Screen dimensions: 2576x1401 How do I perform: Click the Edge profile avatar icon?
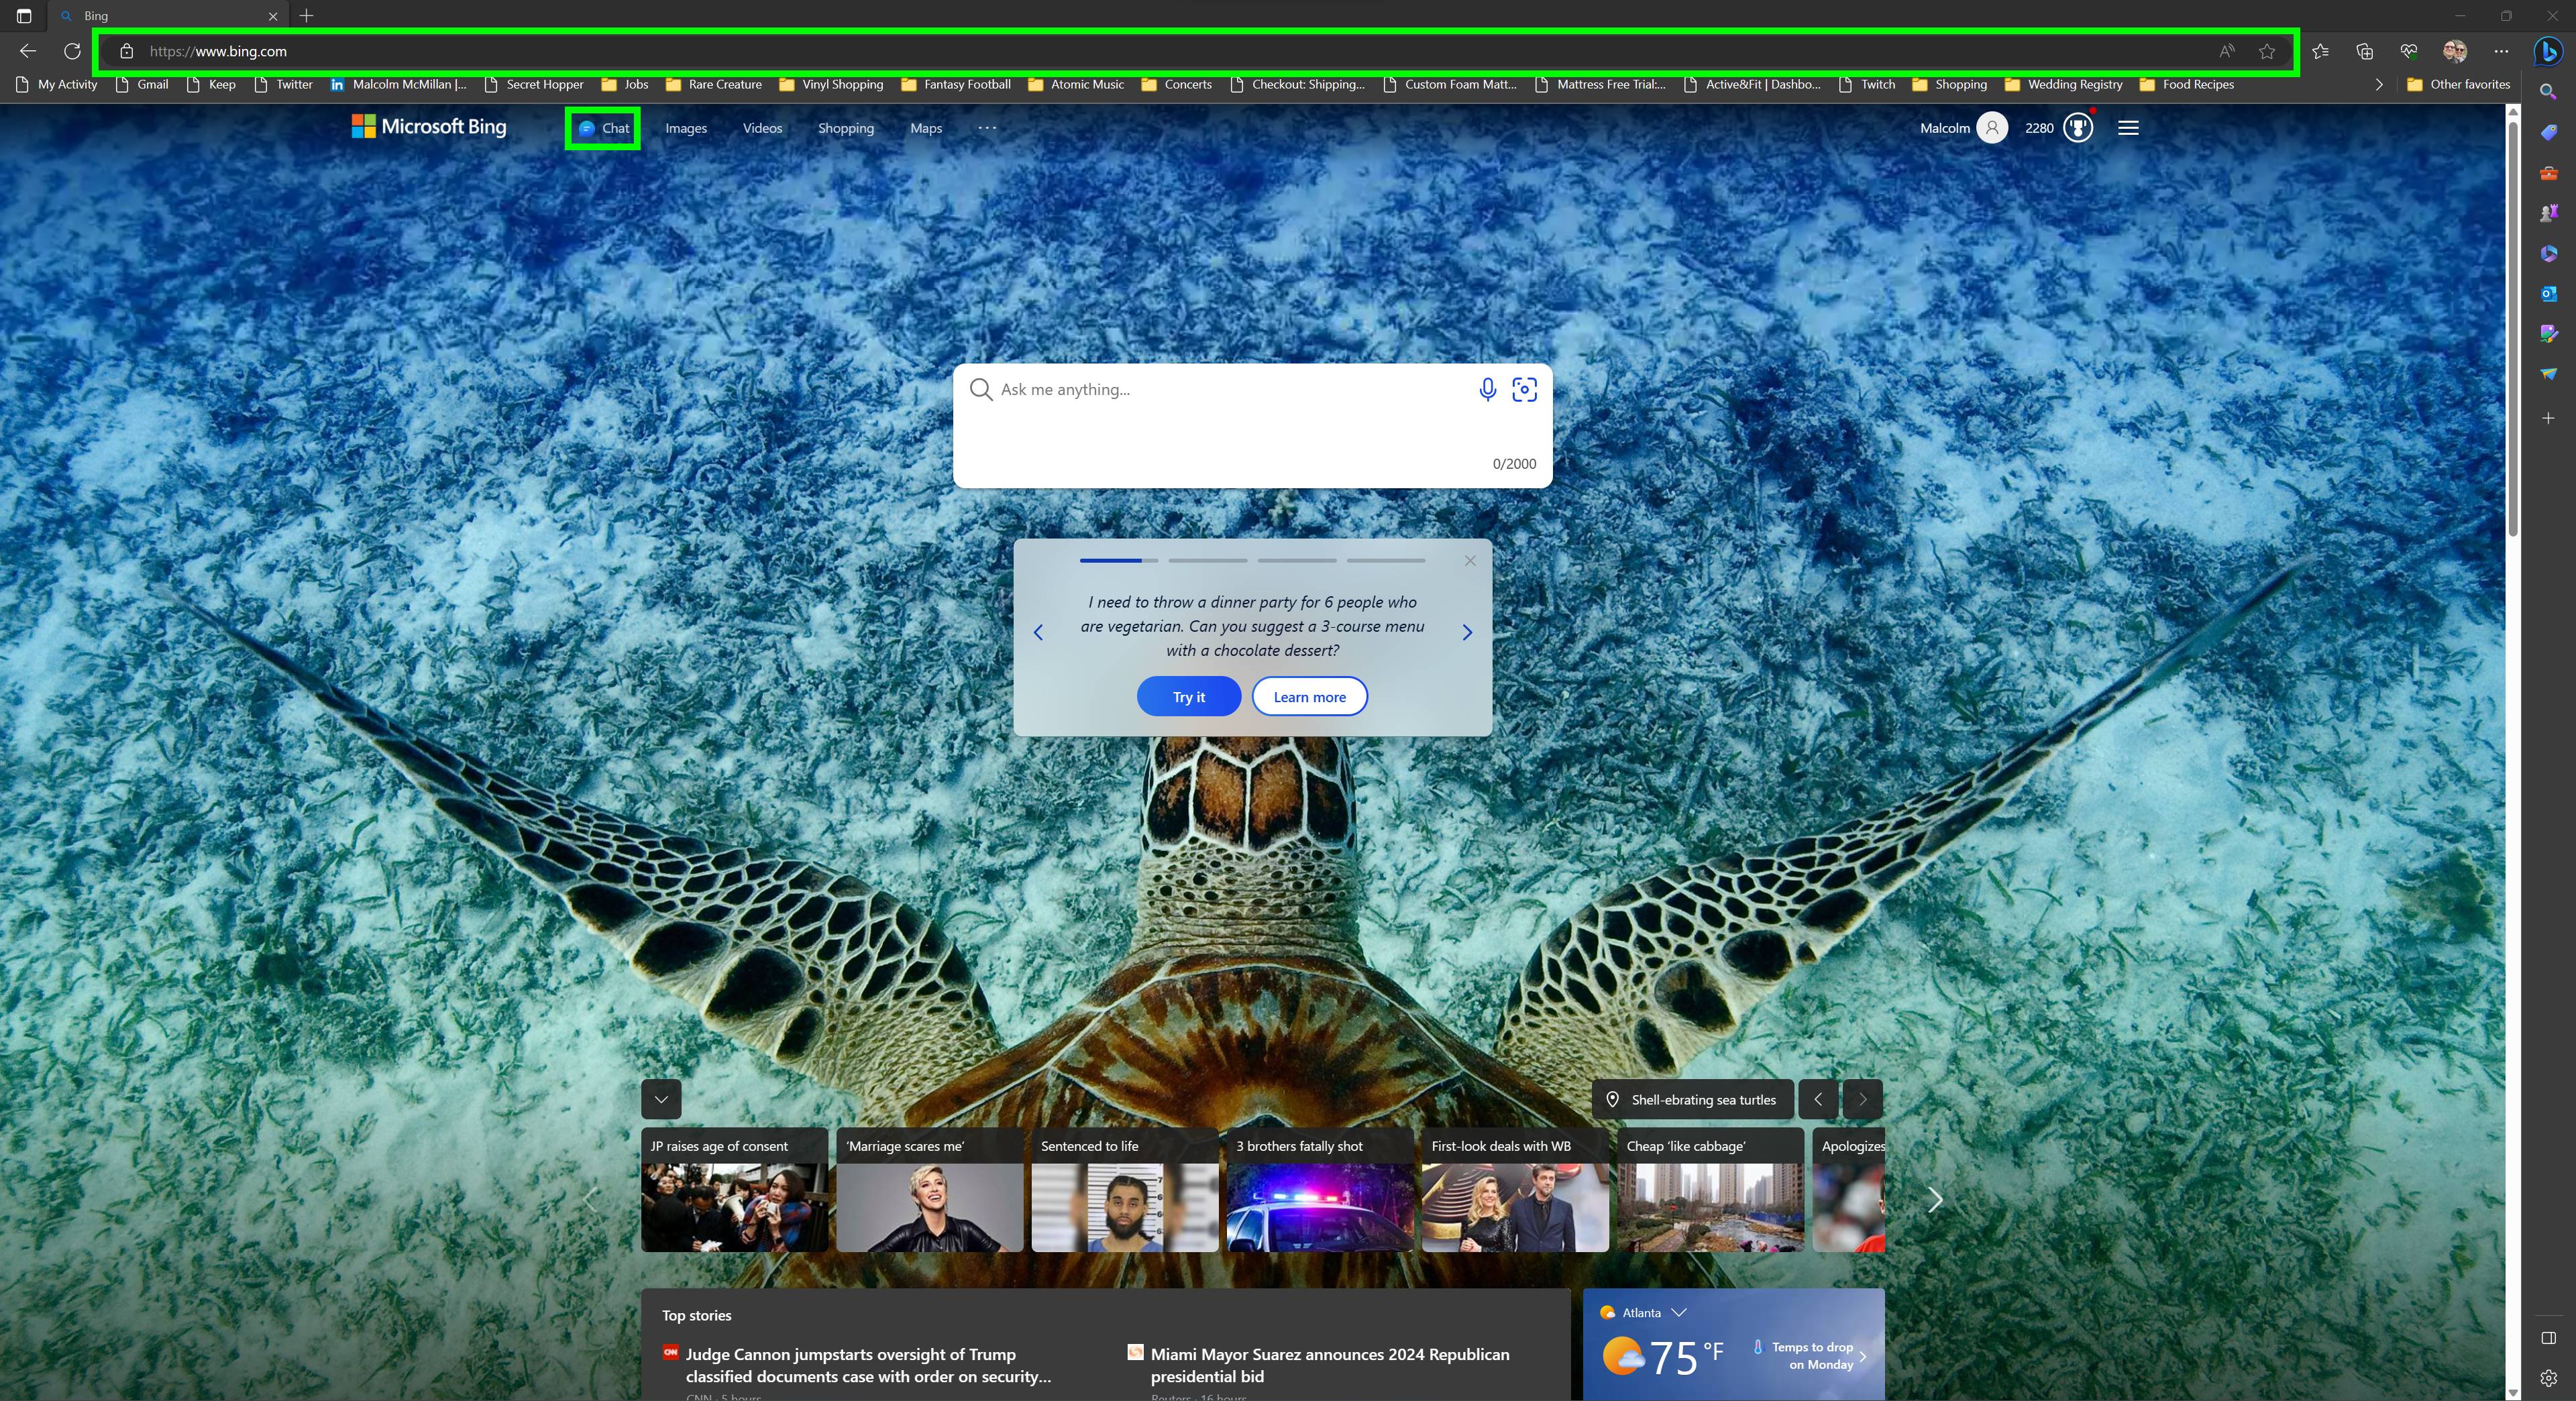click(x=2453, y=50)
